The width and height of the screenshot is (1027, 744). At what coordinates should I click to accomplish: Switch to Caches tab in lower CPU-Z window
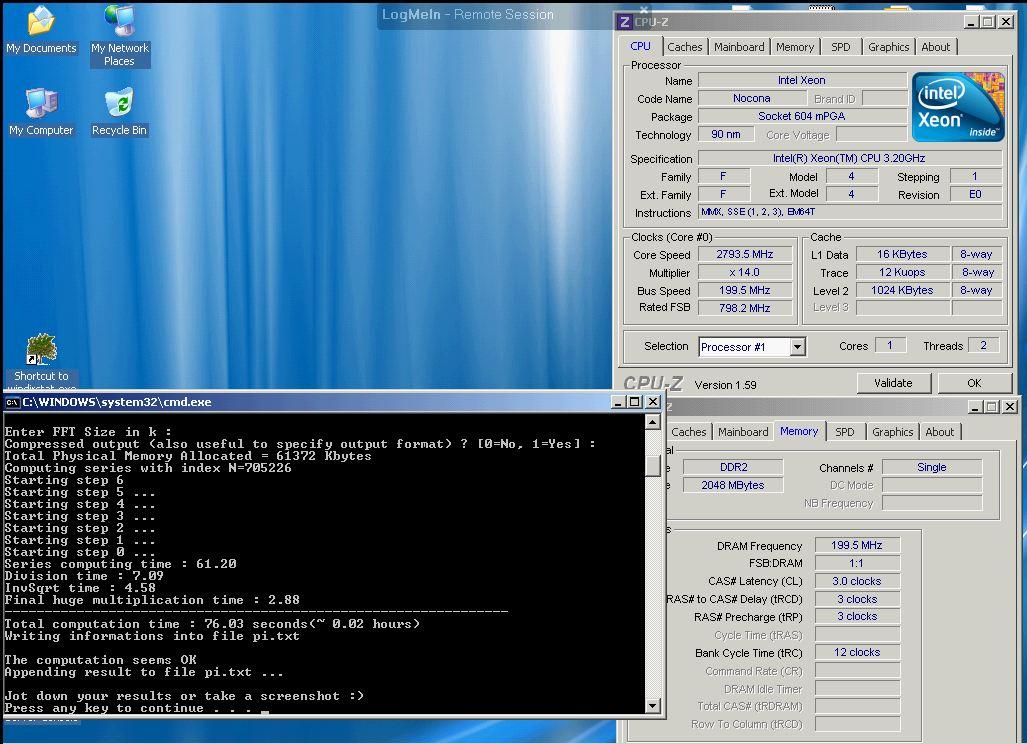coord(688,432)
